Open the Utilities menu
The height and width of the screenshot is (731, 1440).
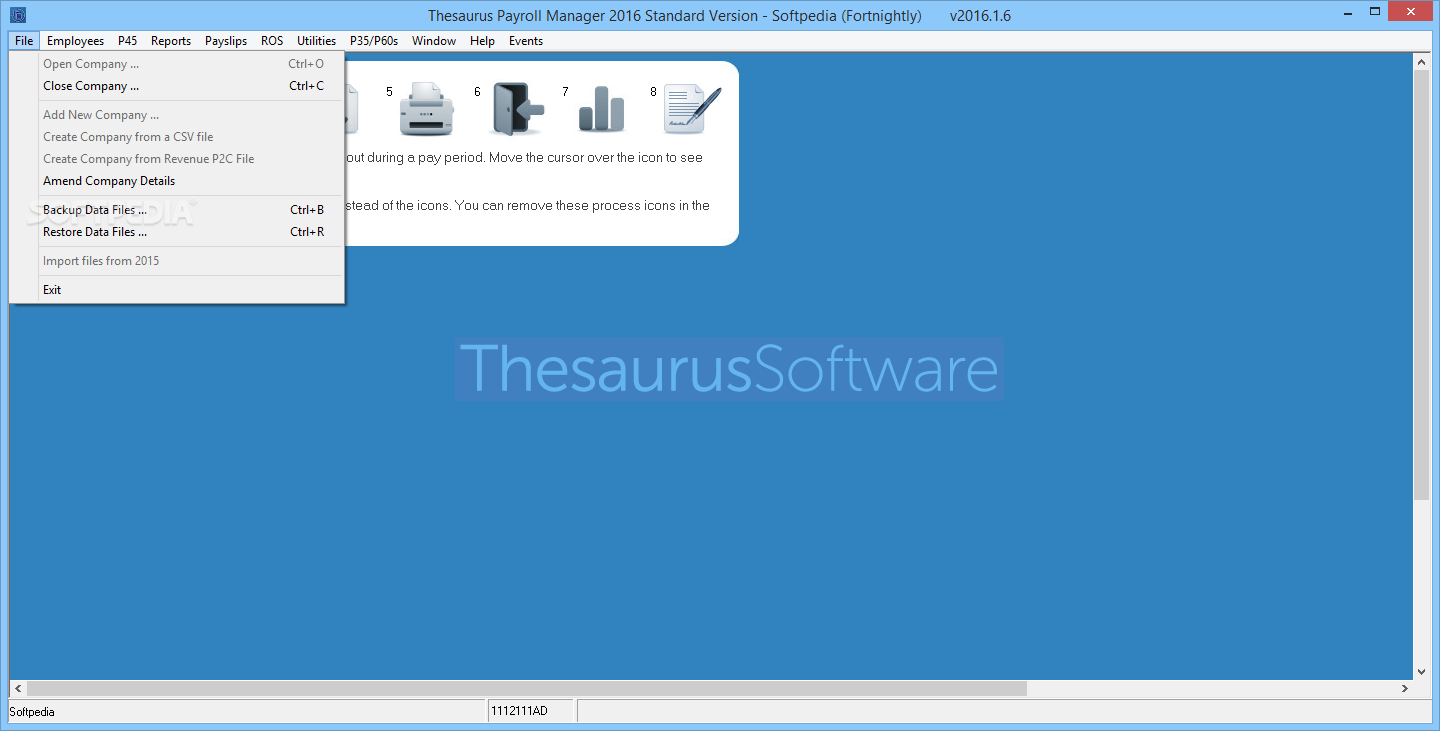(316, 41)
